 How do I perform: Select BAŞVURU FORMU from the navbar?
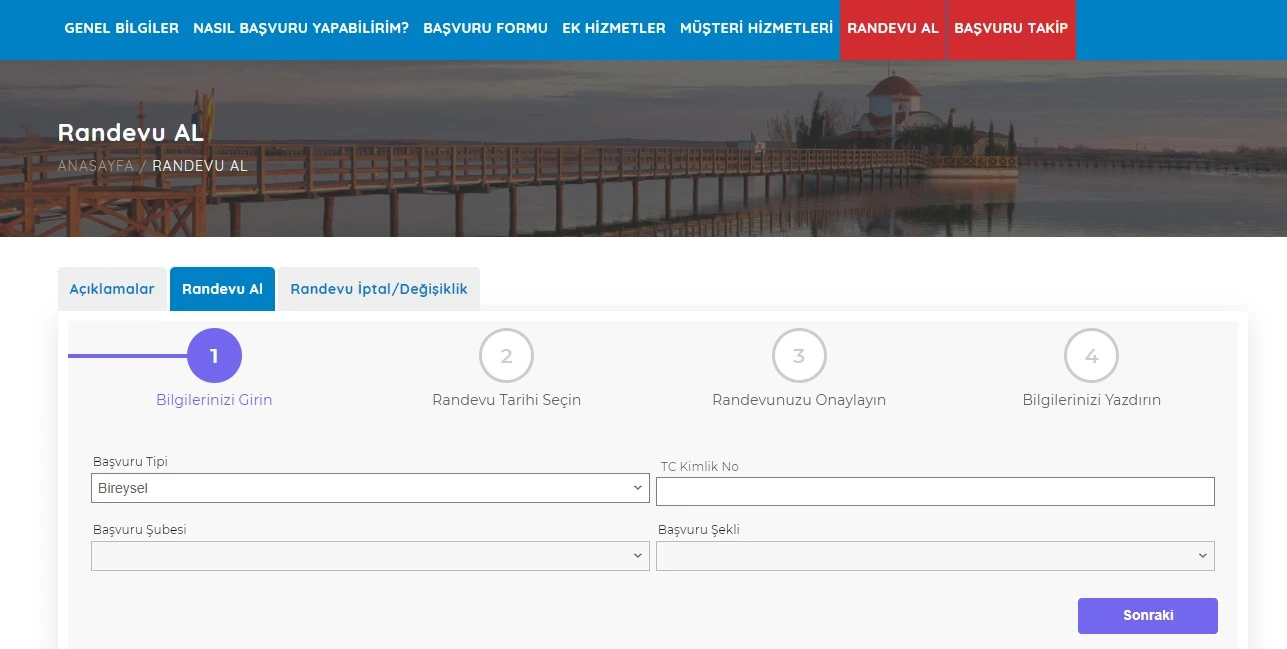tap(485, 28)
